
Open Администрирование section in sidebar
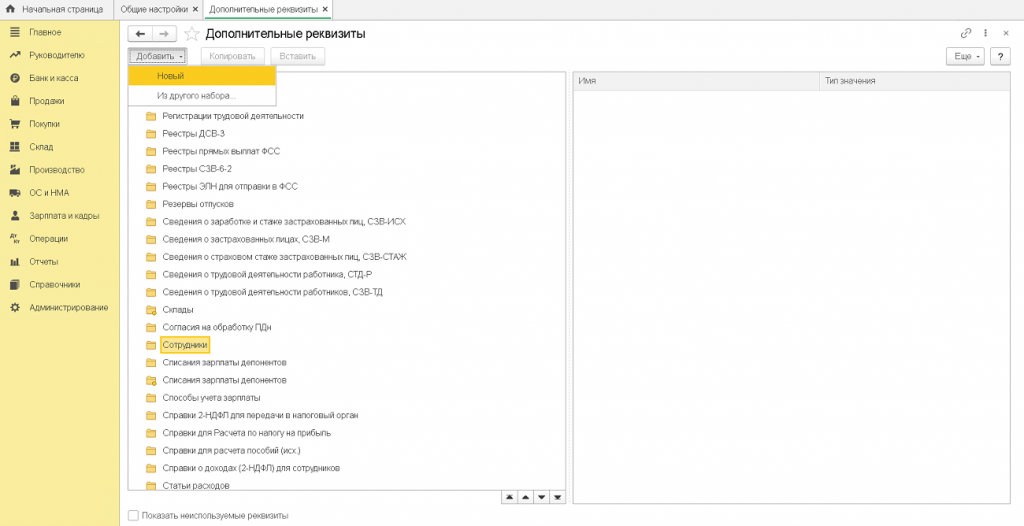point(69,307)
